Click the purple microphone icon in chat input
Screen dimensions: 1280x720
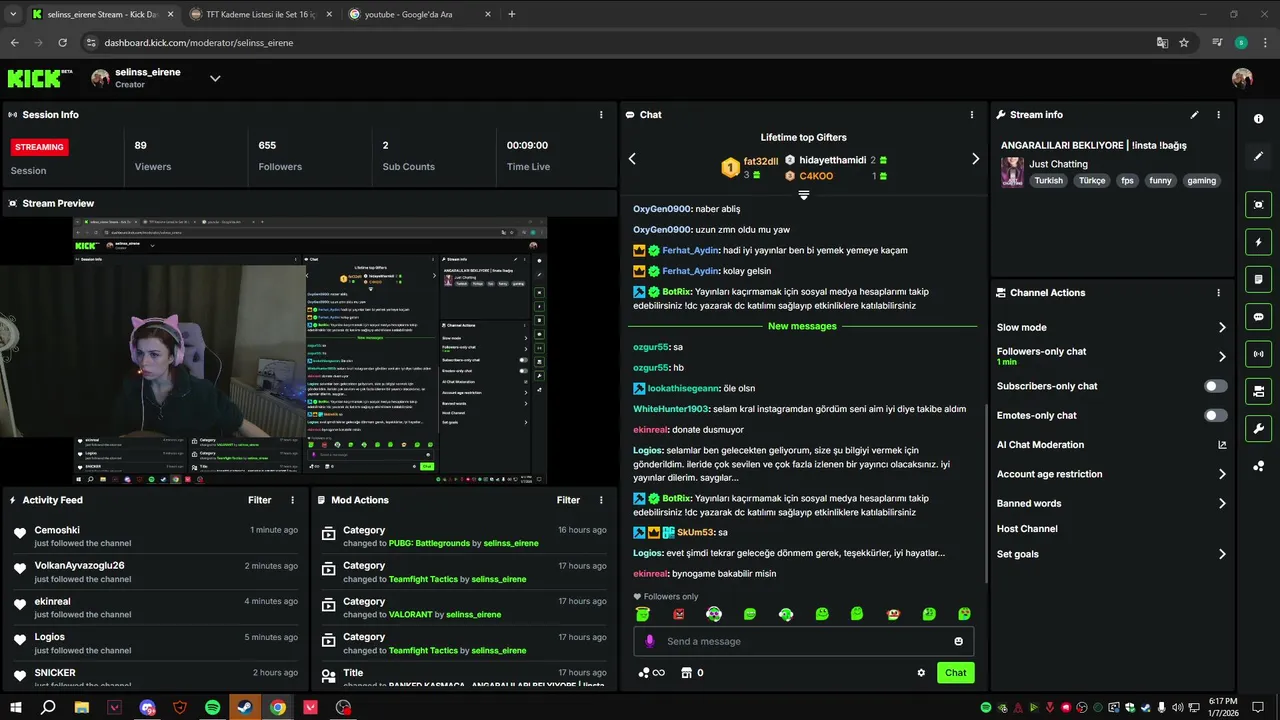650,641
